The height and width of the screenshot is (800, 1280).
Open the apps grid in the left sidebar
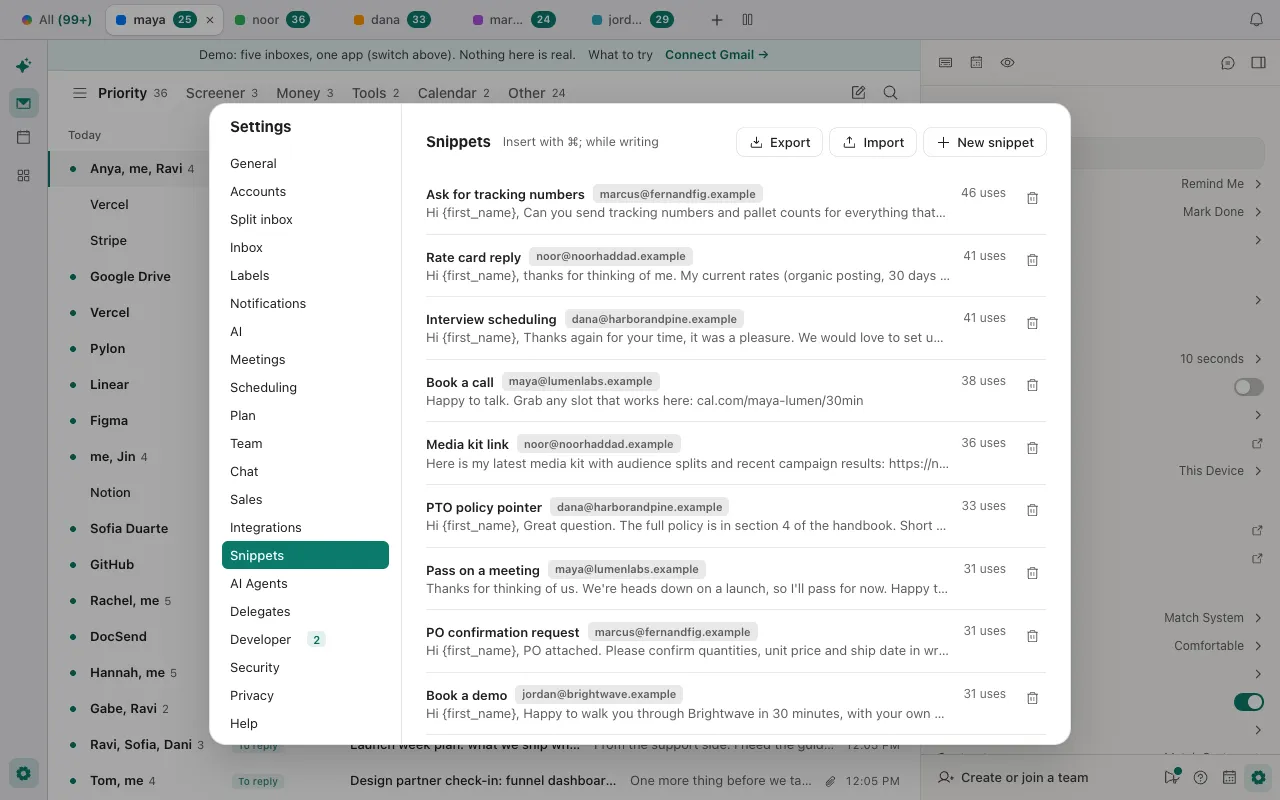tap(23, 175)
